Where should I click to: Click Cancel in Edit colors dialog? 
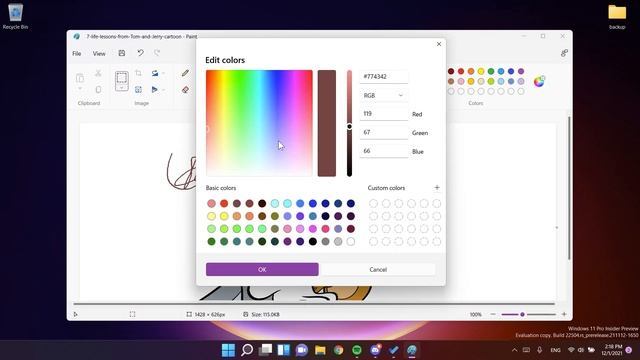378,269
